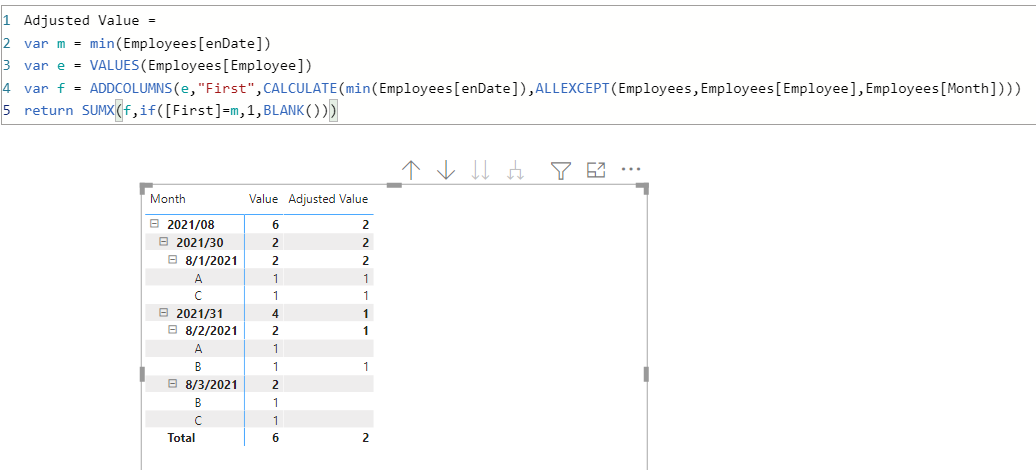
Task: Select employee C under 8/3/2021
Action: pos(198,420)
